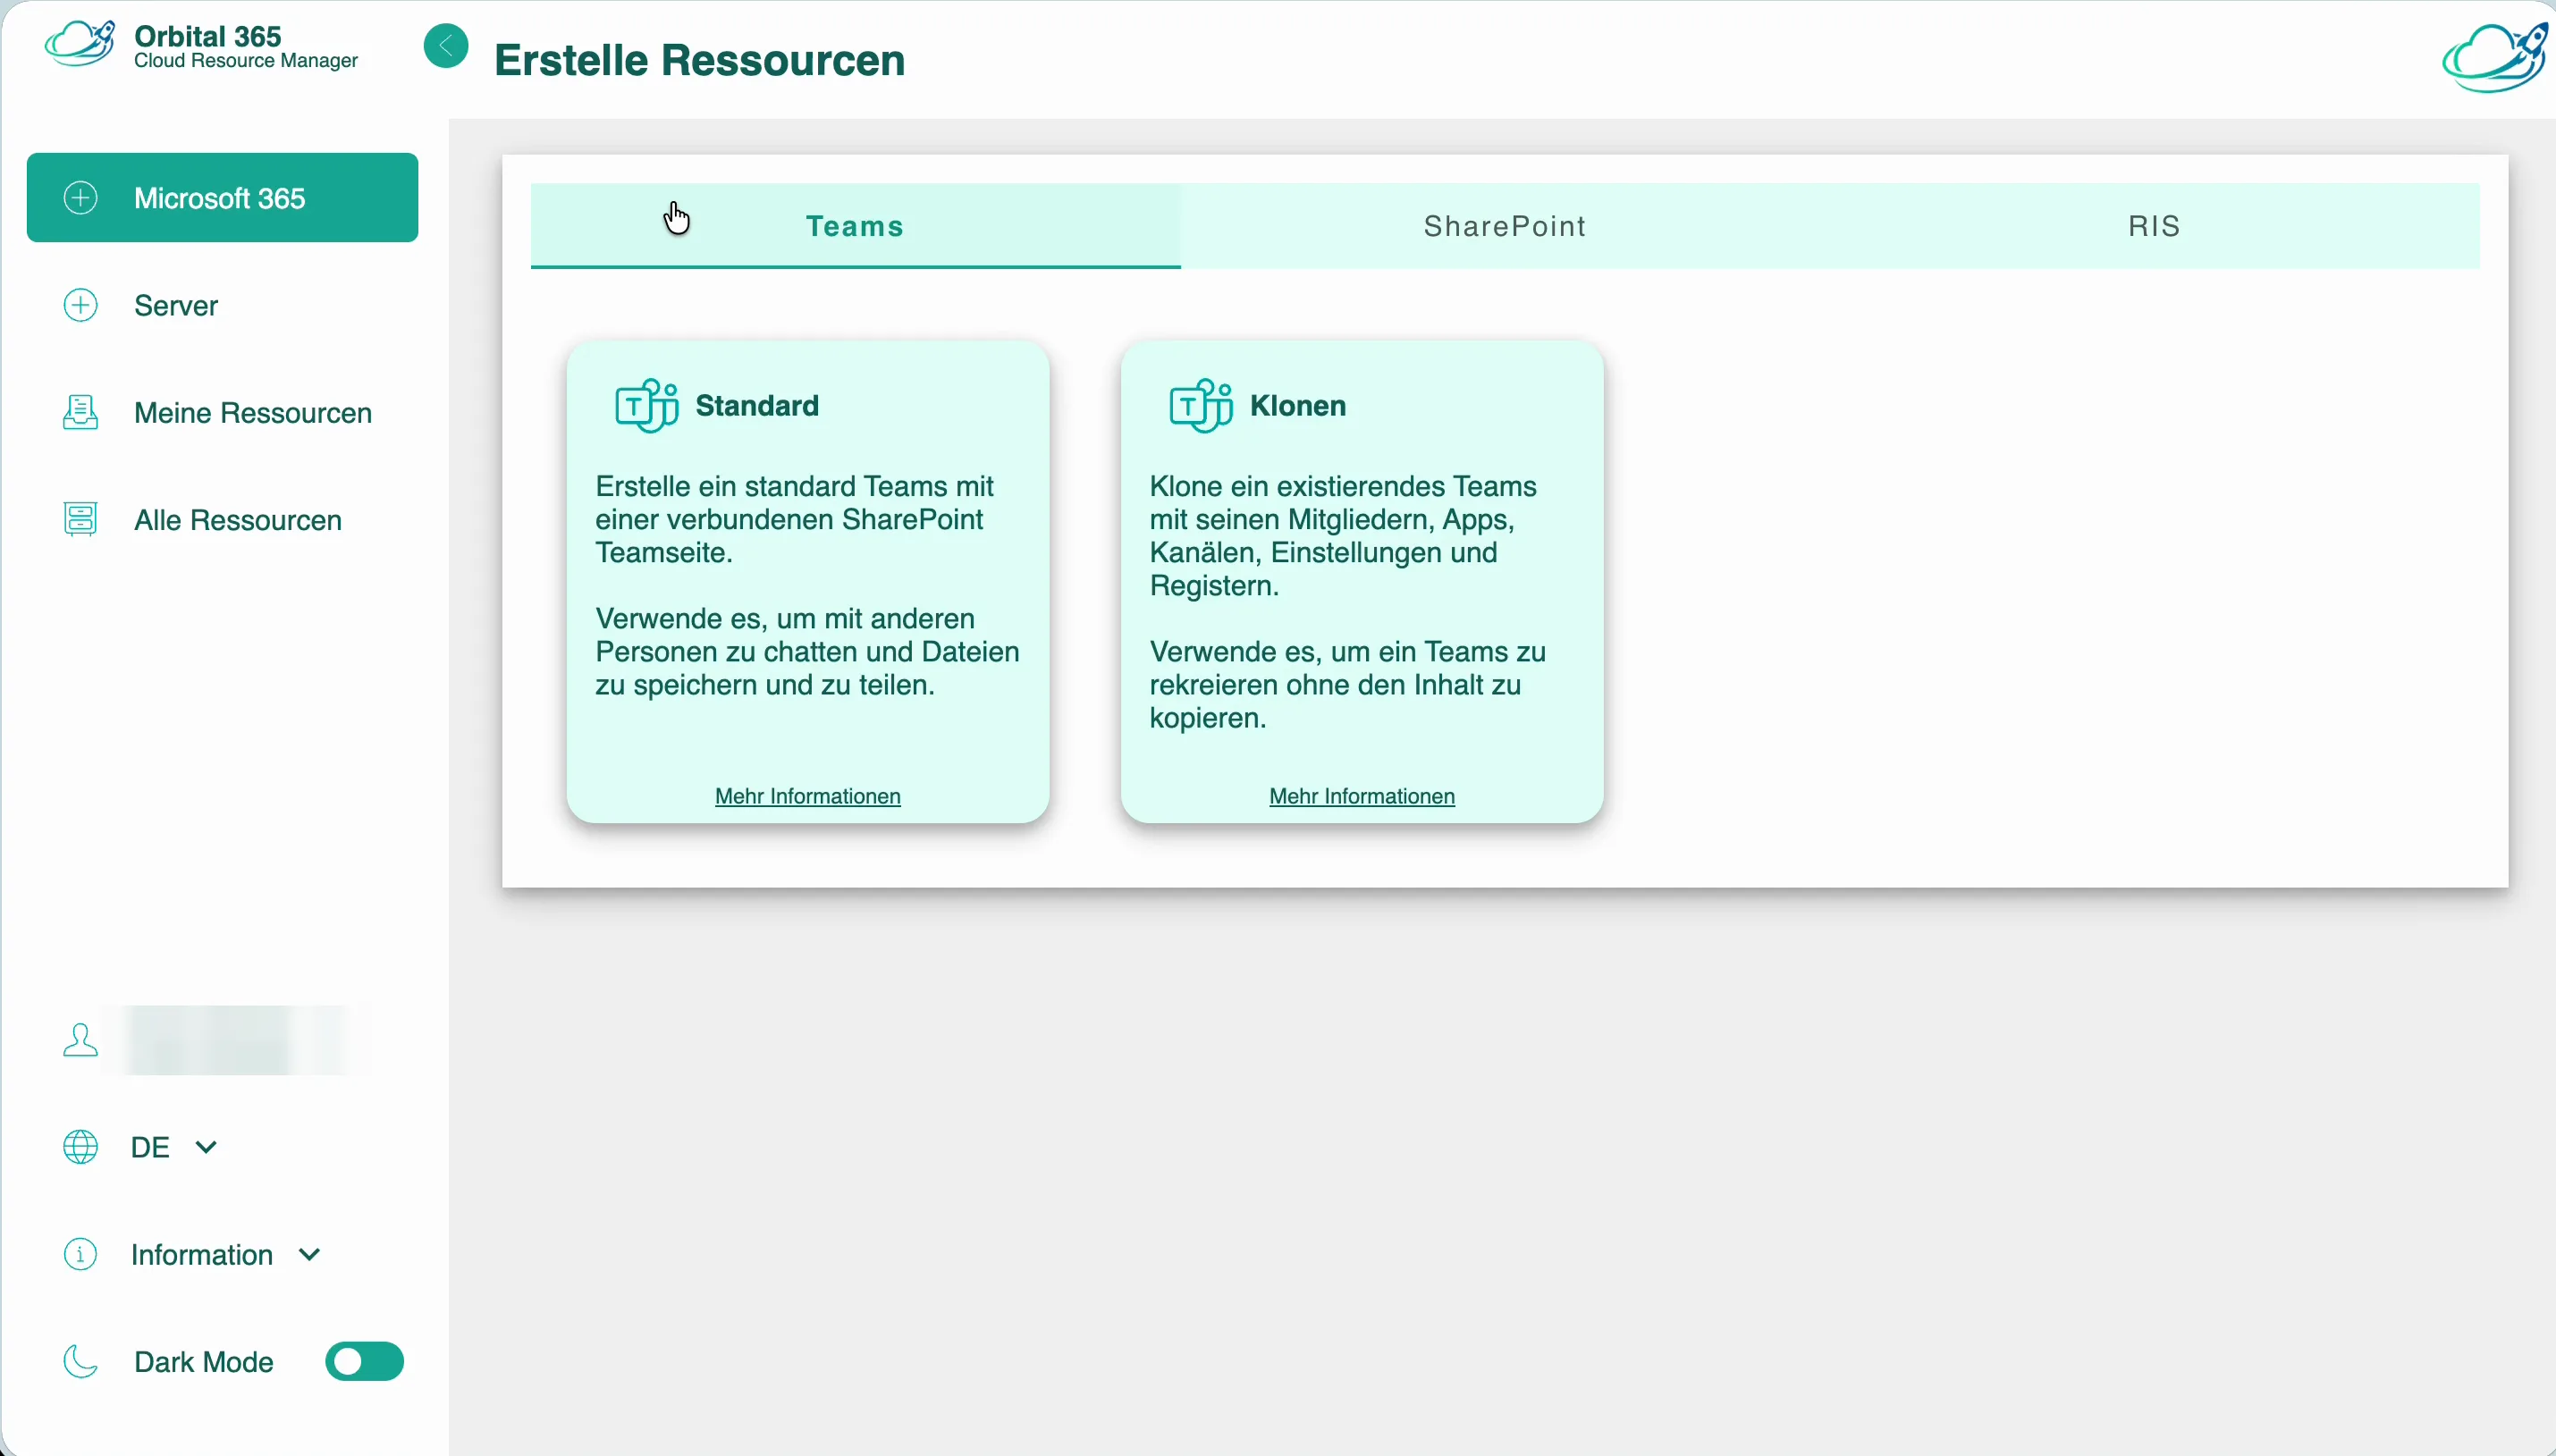Go to Alle Ressourcen

[238, 520]
